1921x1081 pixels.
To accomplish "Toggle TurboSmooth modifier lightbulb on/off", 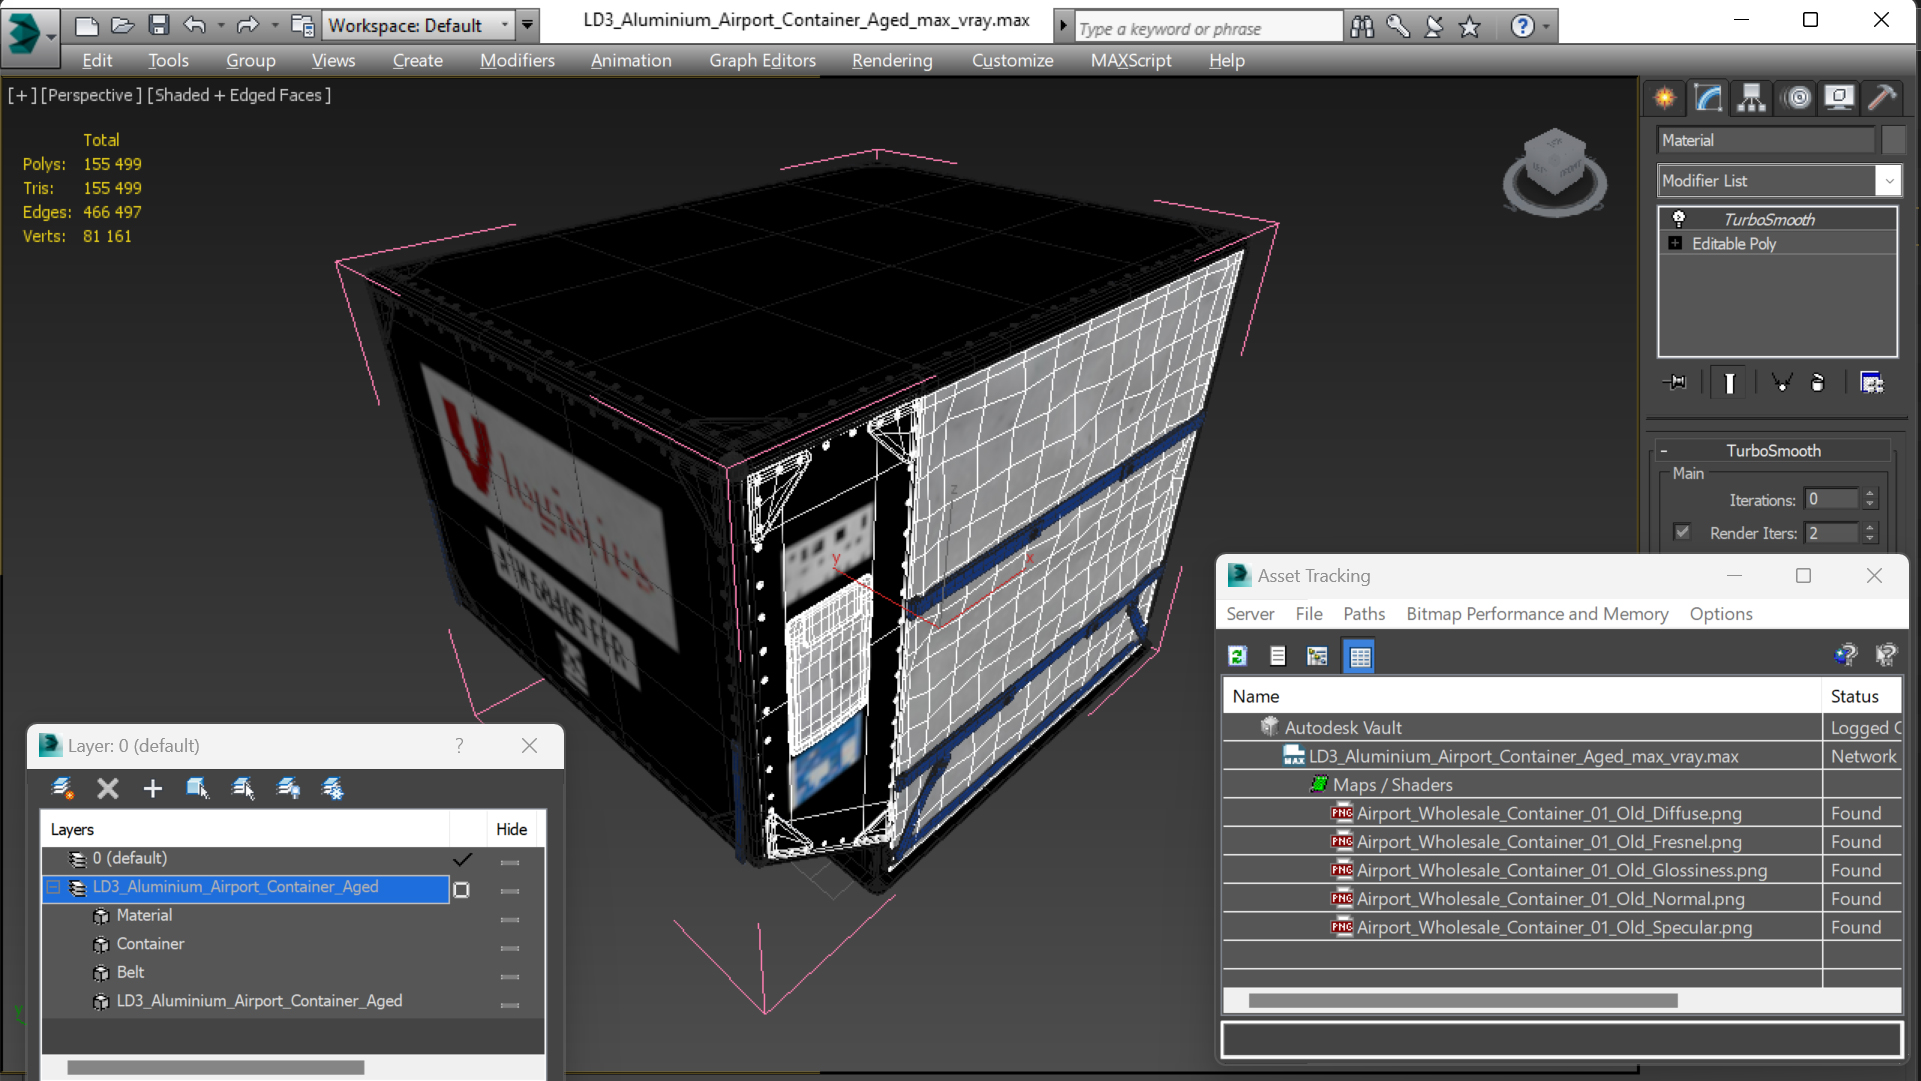I will (1679, 219).
